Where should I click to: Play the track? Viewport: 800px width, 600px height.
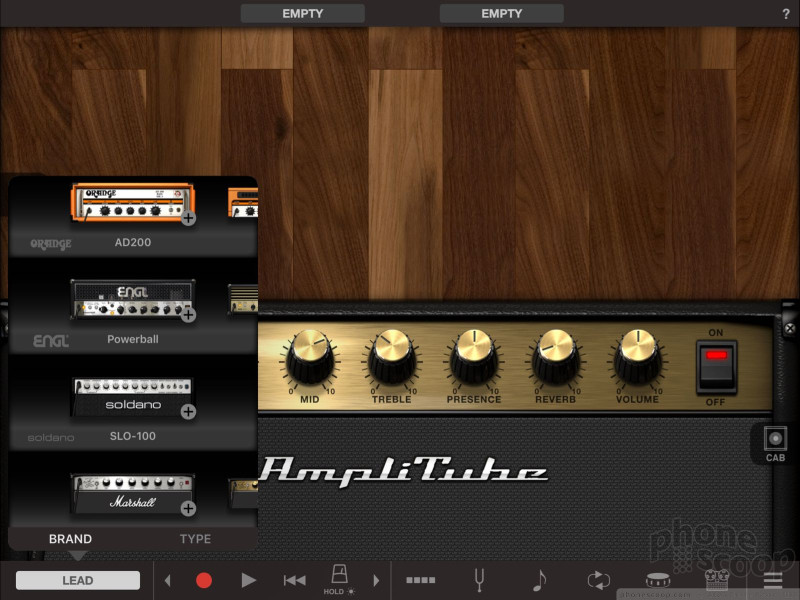tap(248, 580)
